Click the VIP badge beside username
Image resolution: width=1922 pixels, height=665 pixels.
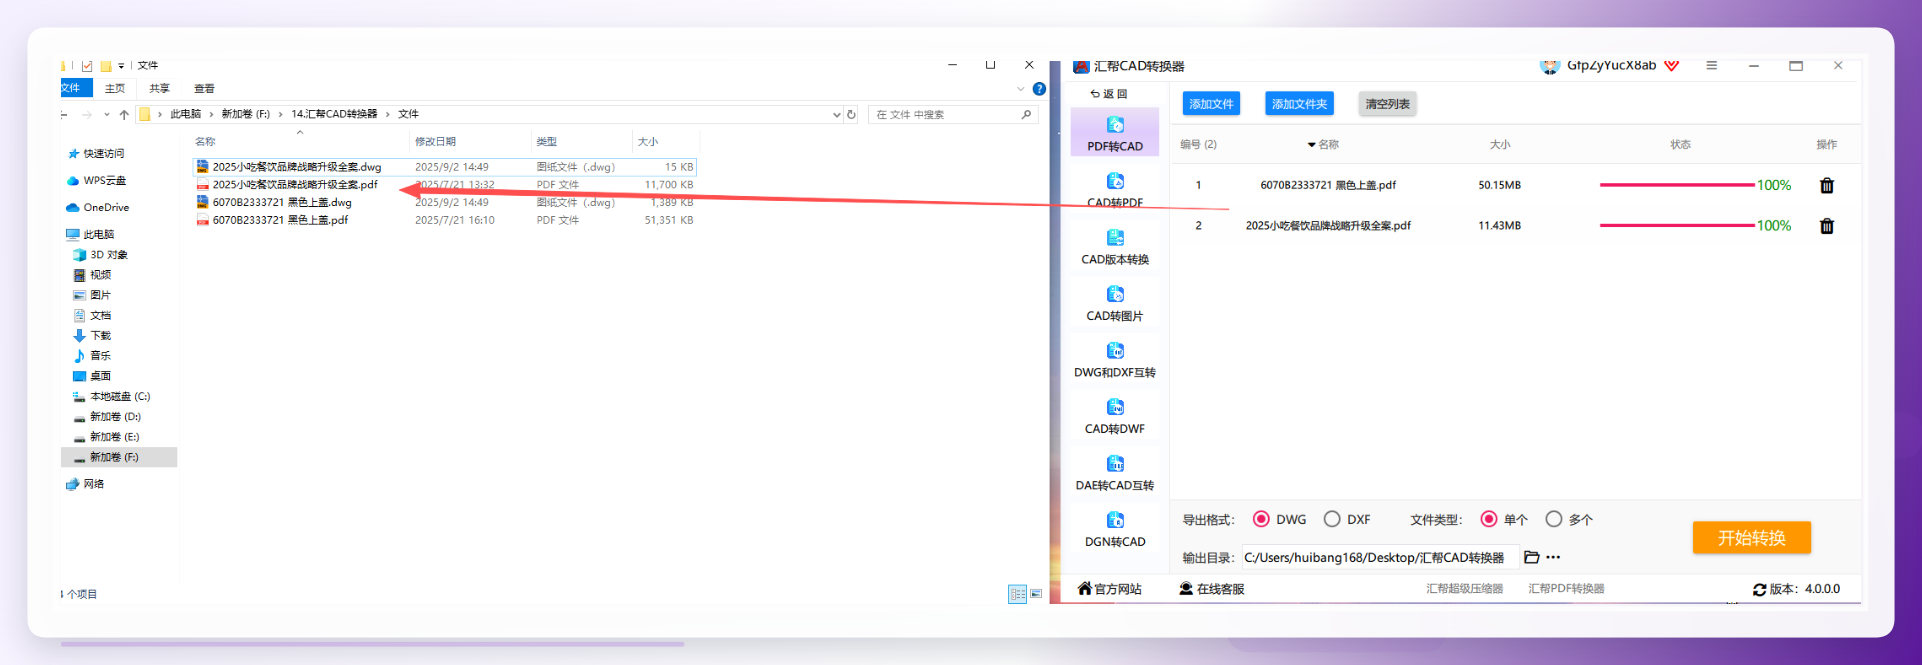[x=1672, y=65]
